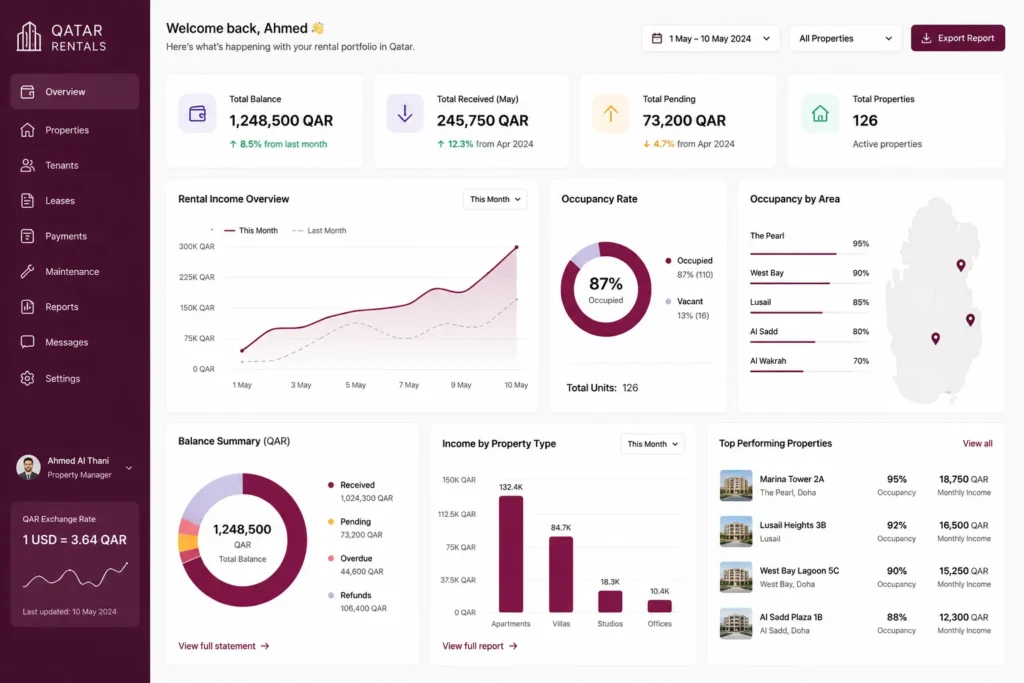Click the Qatar Rentals building logo
Image resolution: width=1024 pixels, height=683 pixels.
[x=29, y=37]
